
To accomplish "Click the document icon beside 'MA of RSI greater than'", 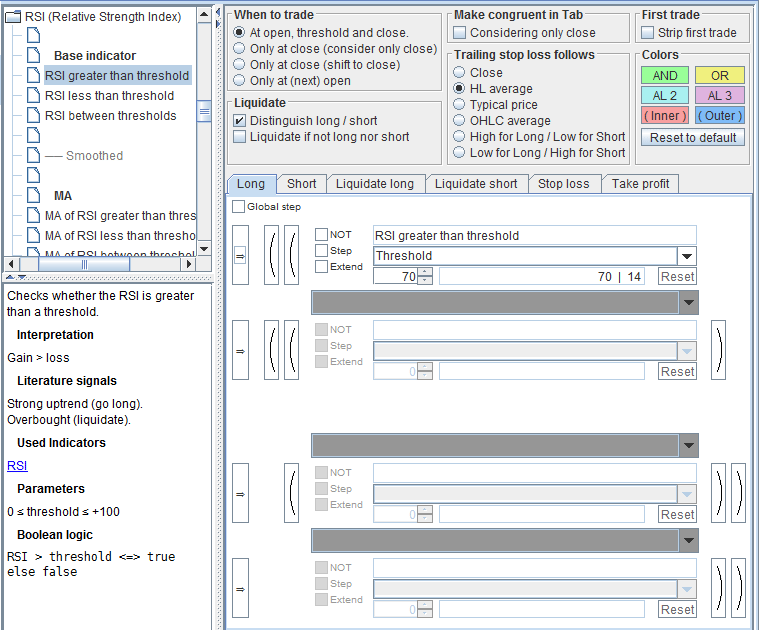I will tap(33, 215).
